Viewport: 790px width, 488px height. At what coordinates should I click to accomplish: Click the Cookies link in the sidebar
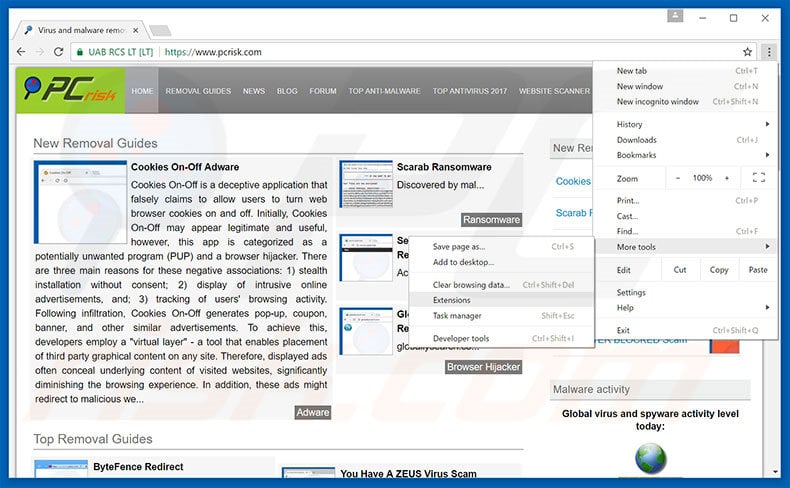pos(573,181)
